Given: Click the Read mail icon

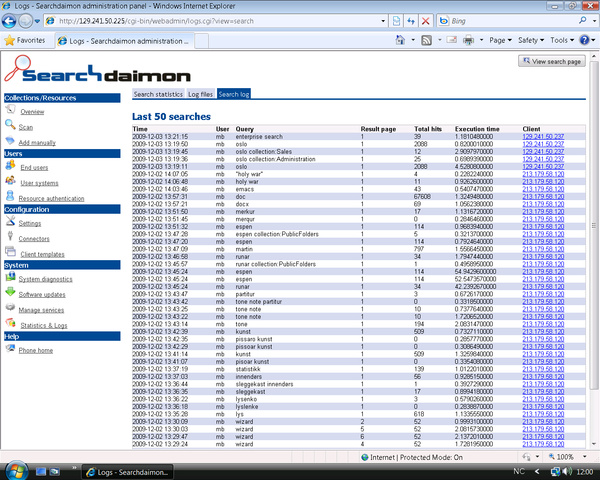Looking at the screenshot, I should click(x=452, y=40).
